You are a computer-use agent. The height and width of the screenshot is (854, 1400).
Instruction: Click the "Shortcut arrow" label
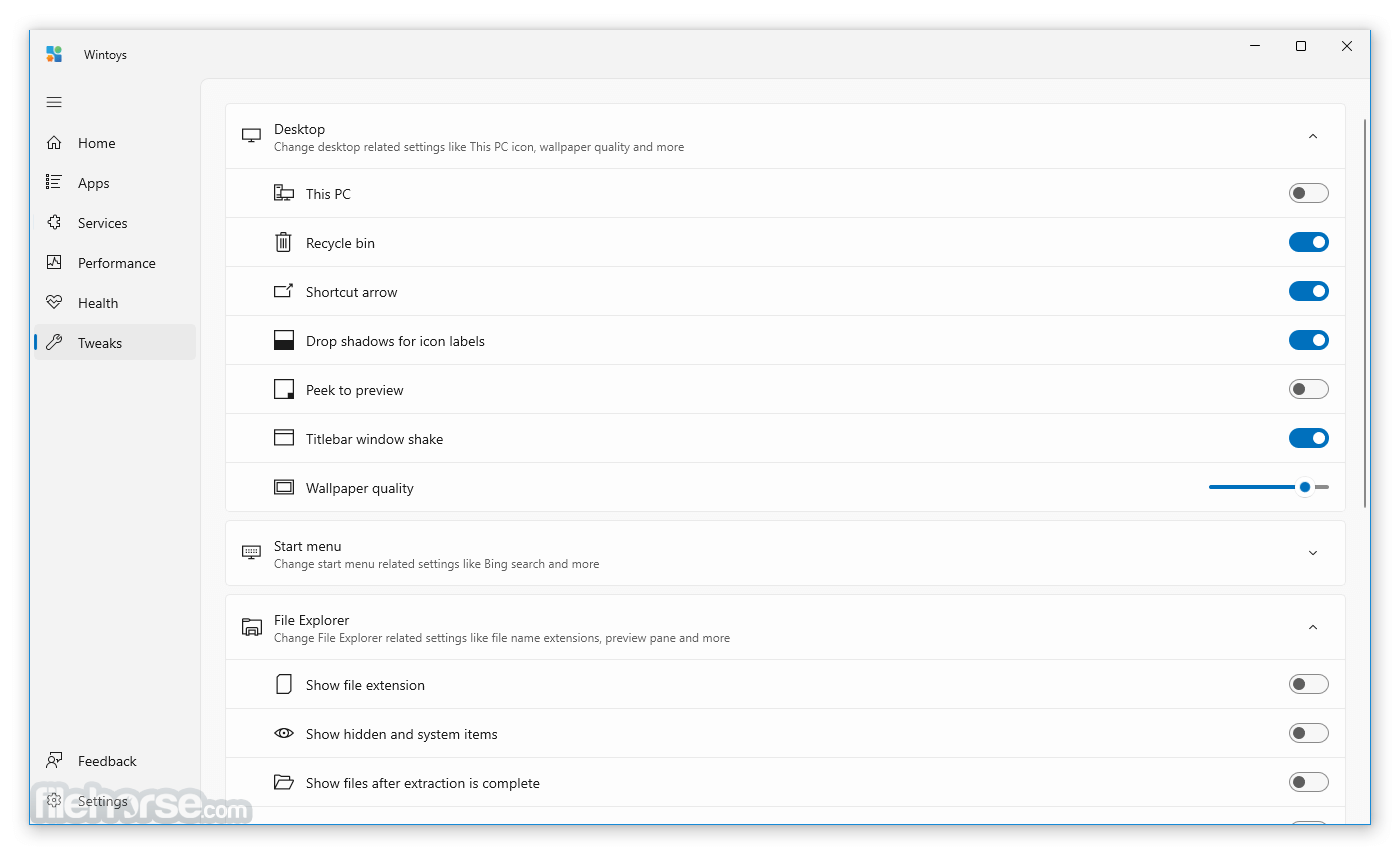click(x=351, y=292)
